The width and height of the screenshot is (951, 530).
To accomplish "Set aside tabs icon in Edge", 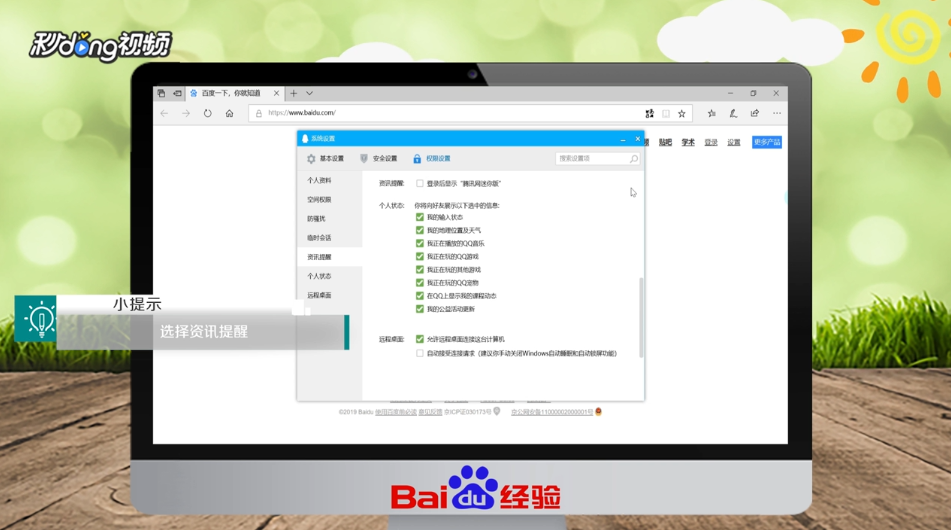I will [177, 93].
